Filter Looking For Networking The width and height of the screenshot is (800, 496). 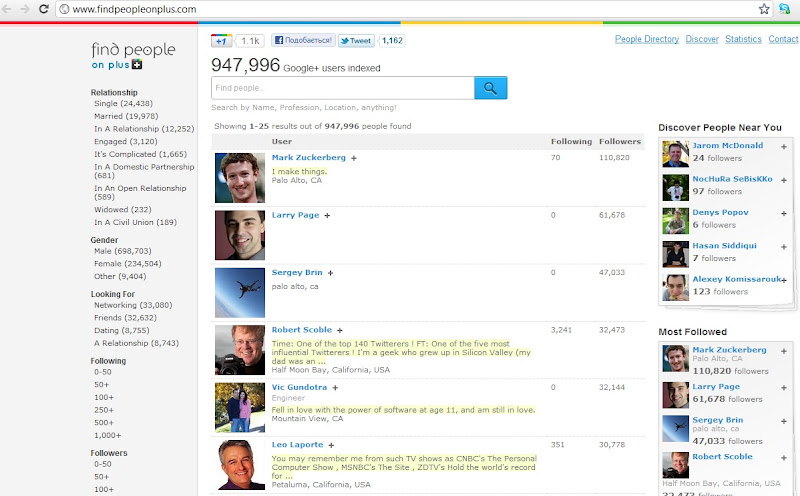[x=133, y=305]
